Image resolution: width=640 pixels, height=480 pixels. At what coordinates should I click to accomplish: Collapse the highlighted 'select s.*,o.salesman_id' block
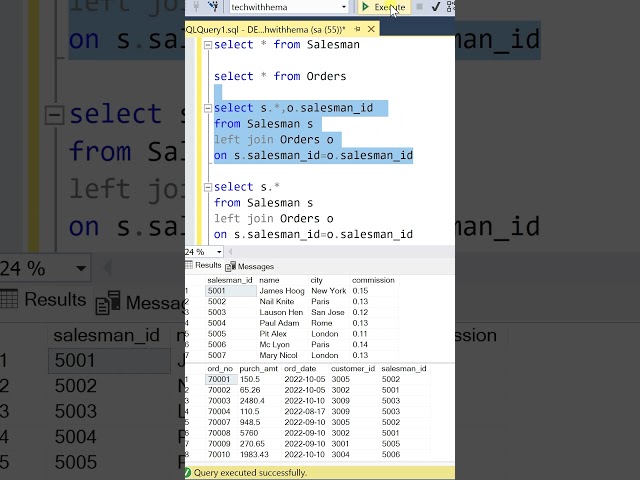[207, 108]
